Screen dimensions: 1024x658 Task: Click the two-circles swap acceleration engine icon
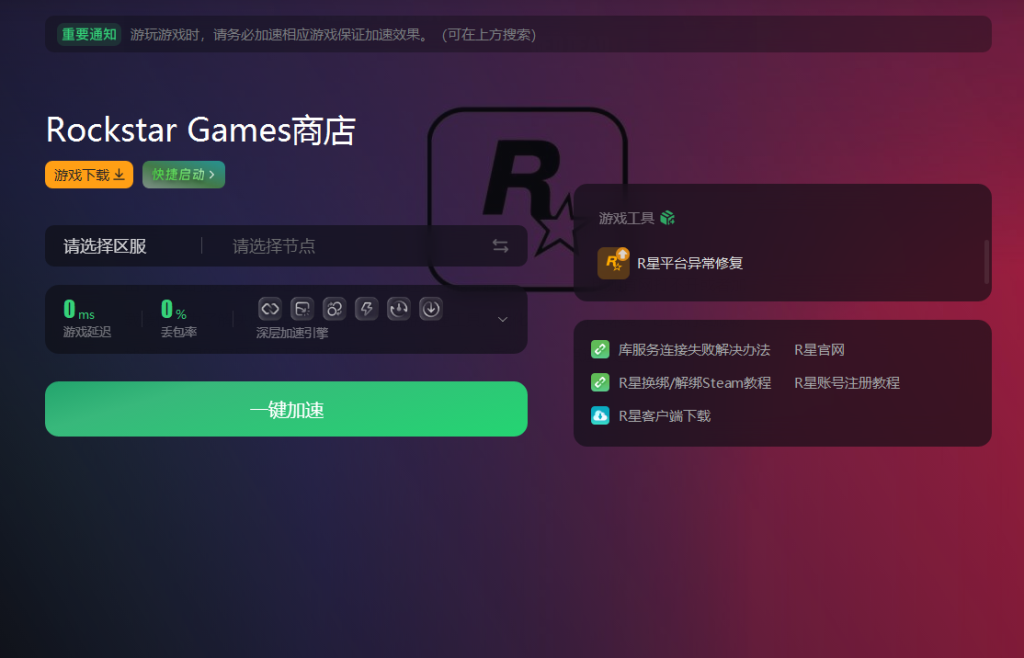334,309
